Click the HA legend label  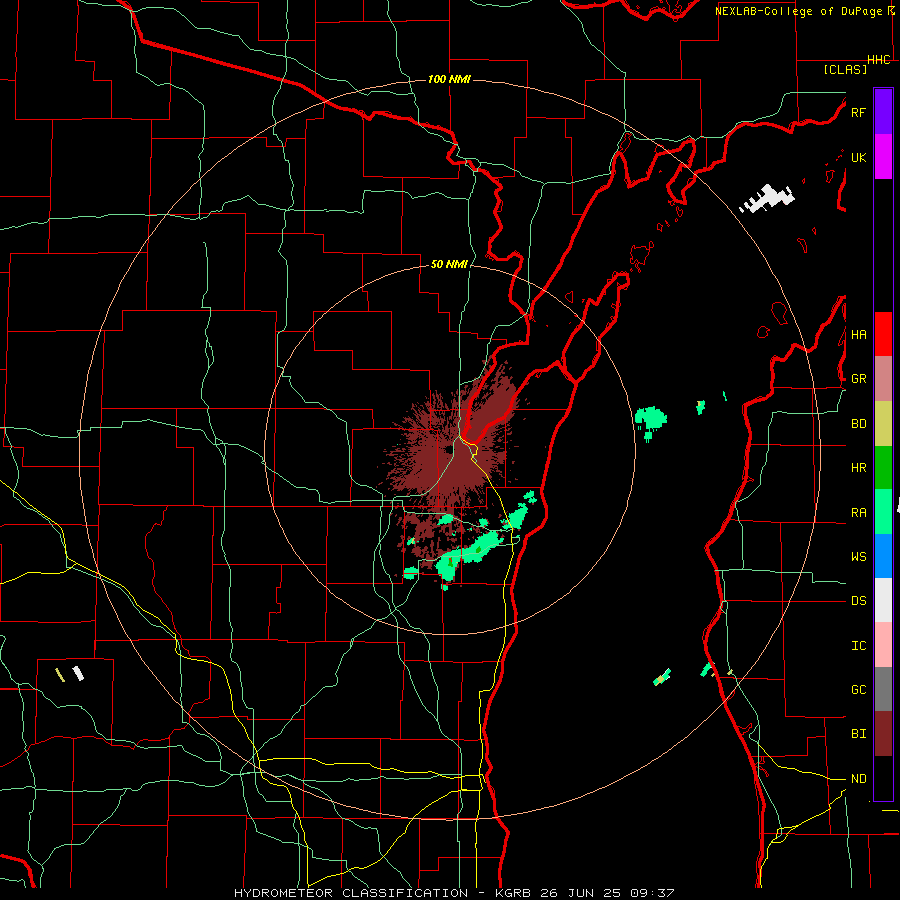pos(858,335)
